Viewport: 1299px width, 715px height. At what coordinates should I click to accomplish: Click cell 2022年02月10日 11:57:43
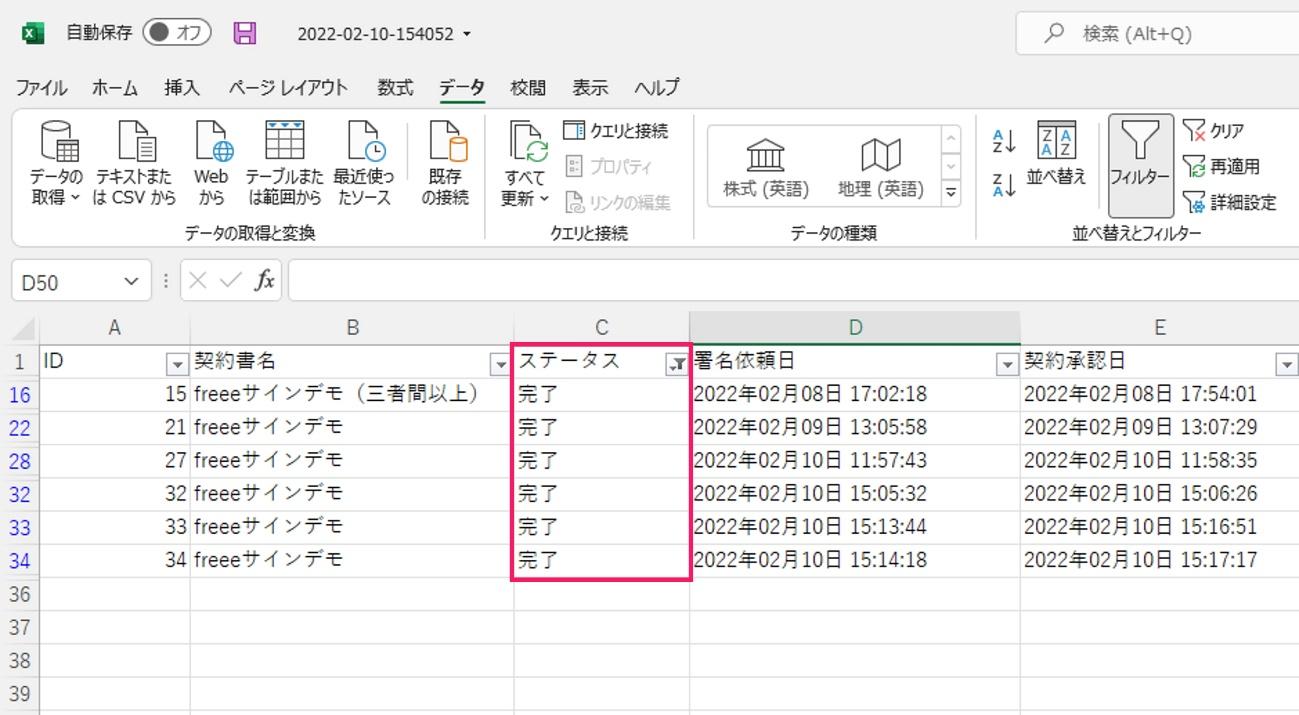click(x=855, y=460)
